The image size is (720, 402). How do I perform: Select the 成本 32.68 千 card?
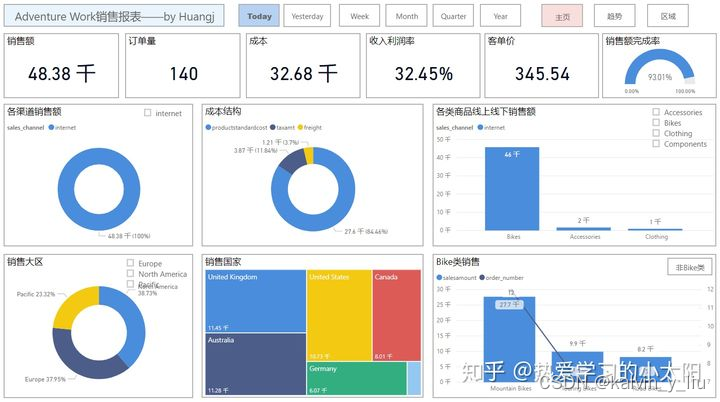coord(303,65)
